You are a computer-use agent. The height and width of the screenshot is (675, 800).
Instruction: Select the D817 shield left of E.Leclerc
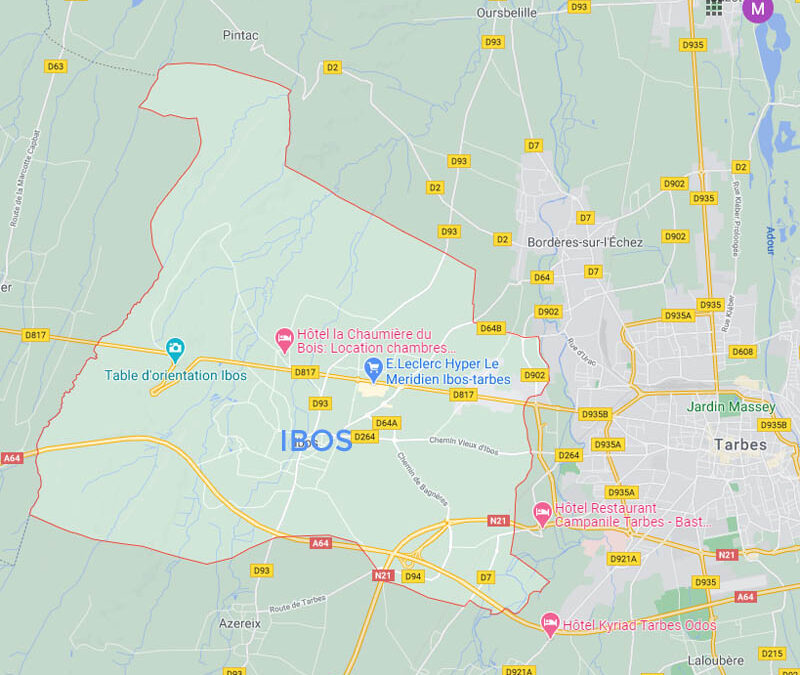pyautogui.click(x=305, y=372)
